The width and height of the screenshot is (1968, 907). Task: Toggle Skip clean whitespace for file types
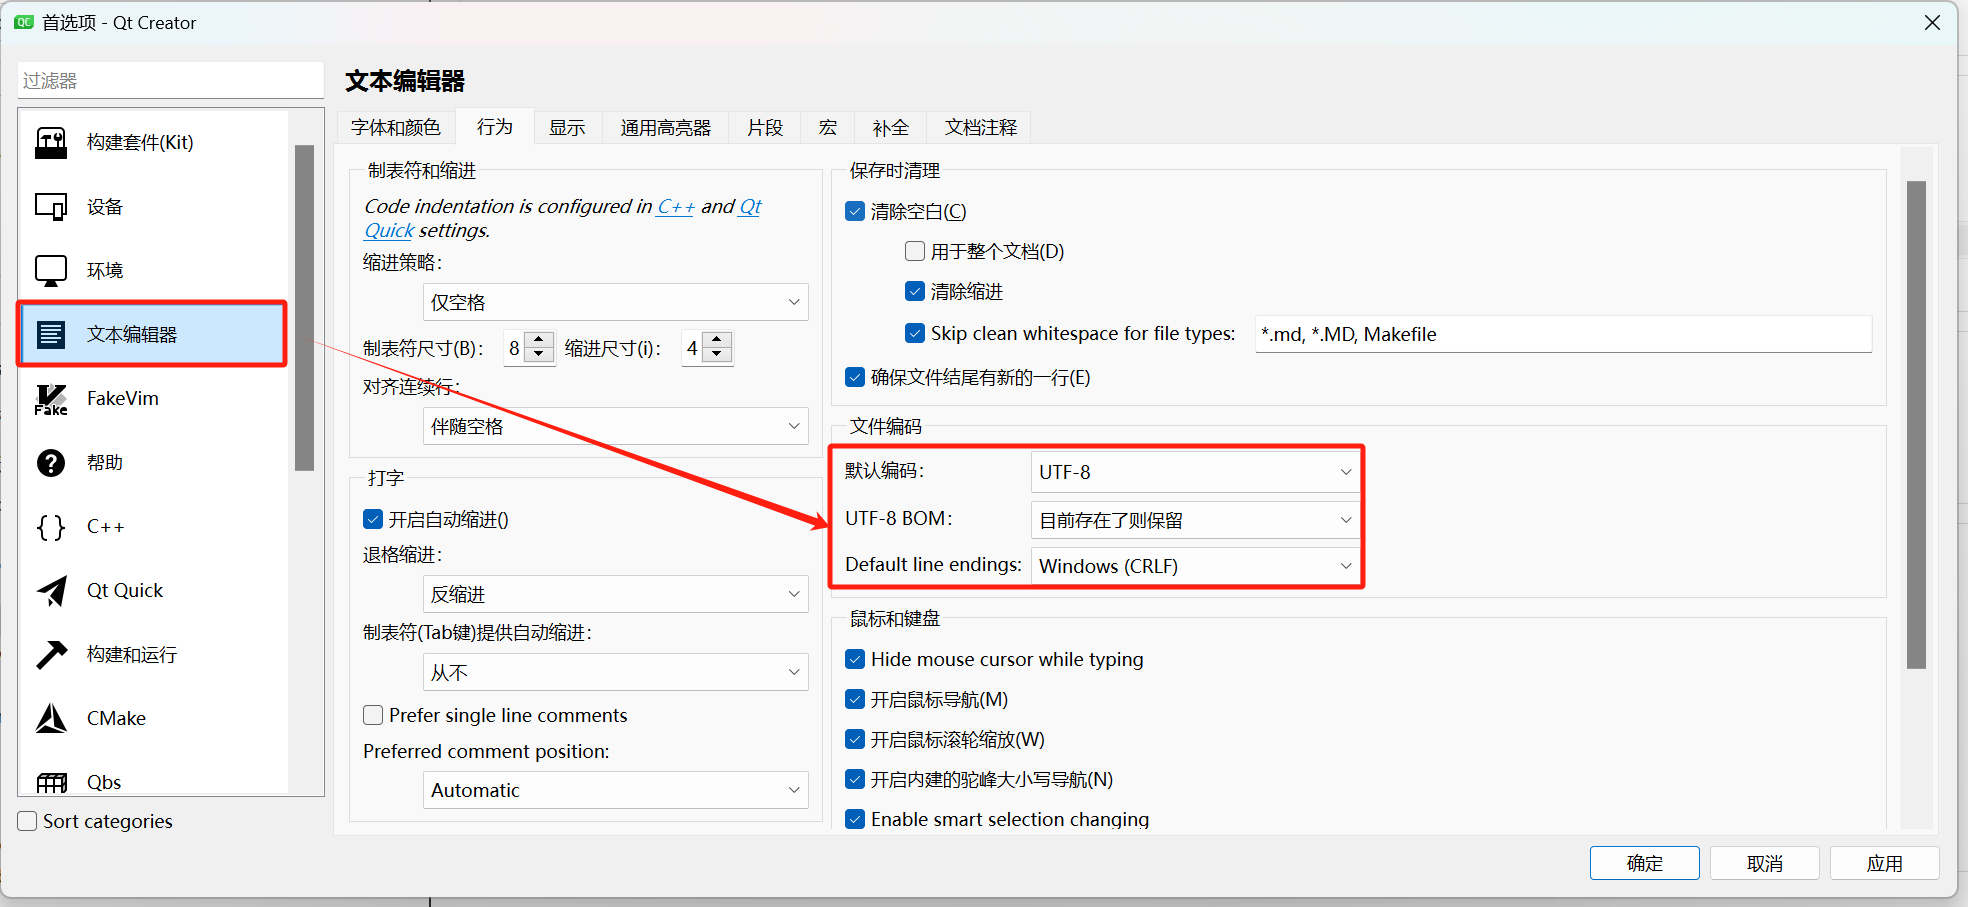(915, 333)
